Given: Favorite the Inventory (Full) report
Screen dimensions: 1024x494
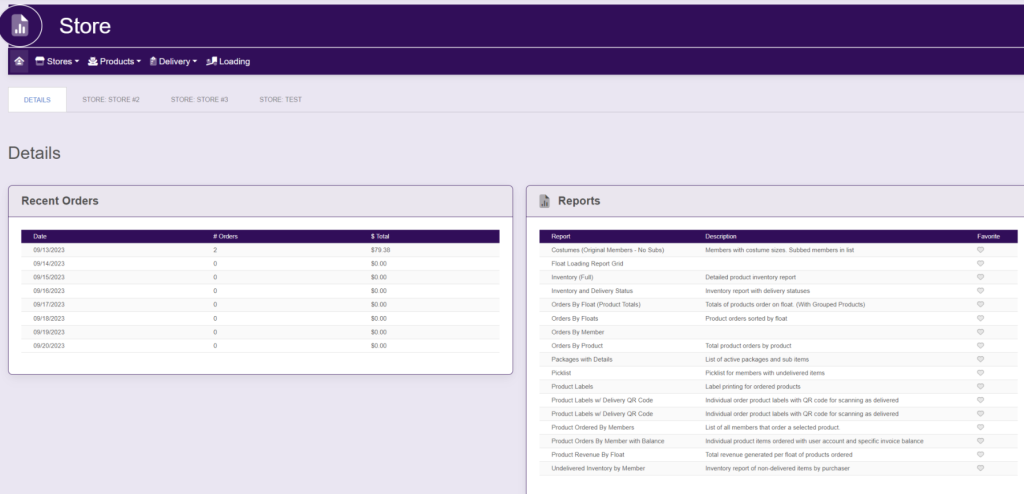Looking at the screenshot, I should (981, 277).
